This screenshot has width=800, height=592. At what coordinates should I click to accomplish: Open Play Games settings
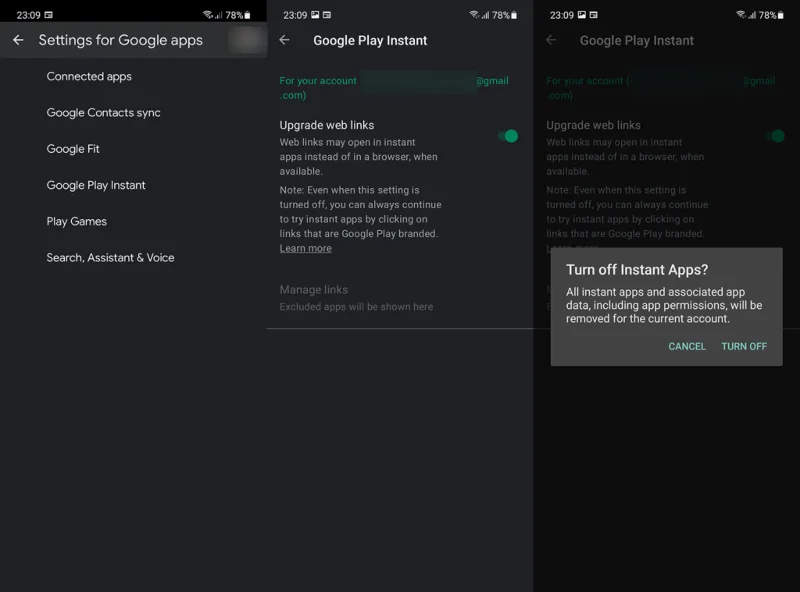[x=77, y=221]
